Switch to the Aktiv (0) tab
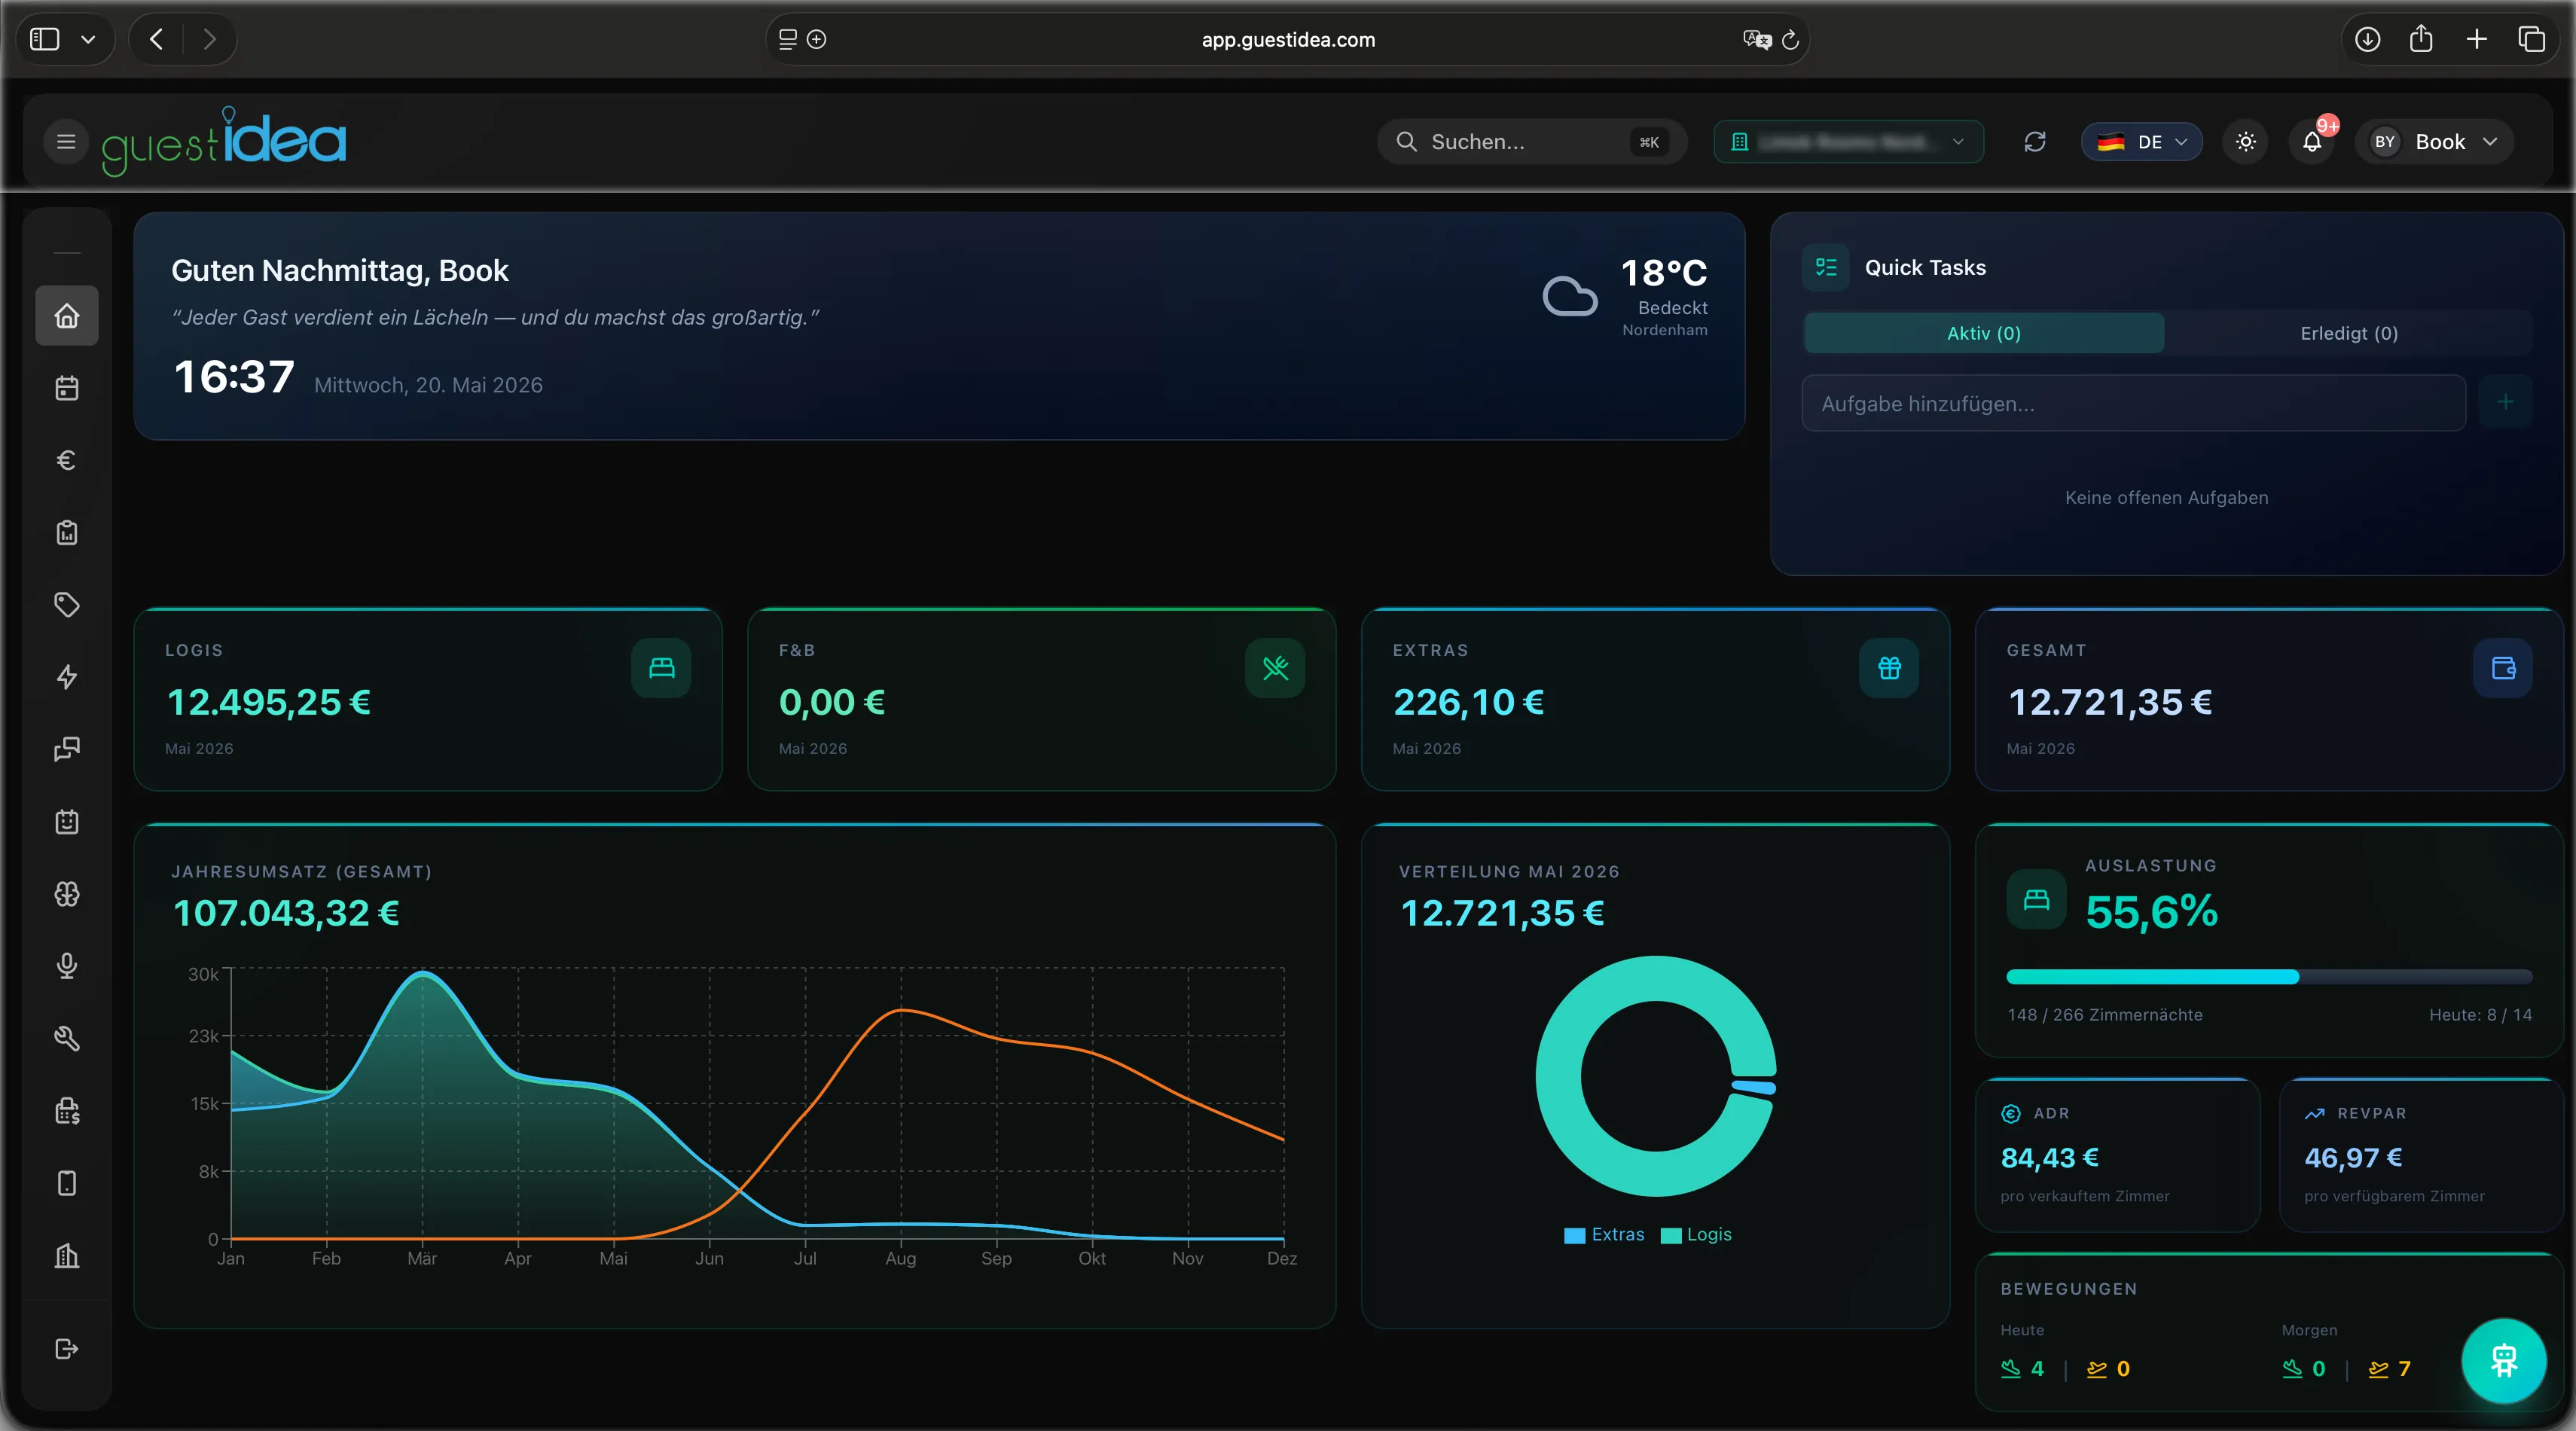The image size is (2576, 1431). pyautogui.click(x=1984, y=333)
